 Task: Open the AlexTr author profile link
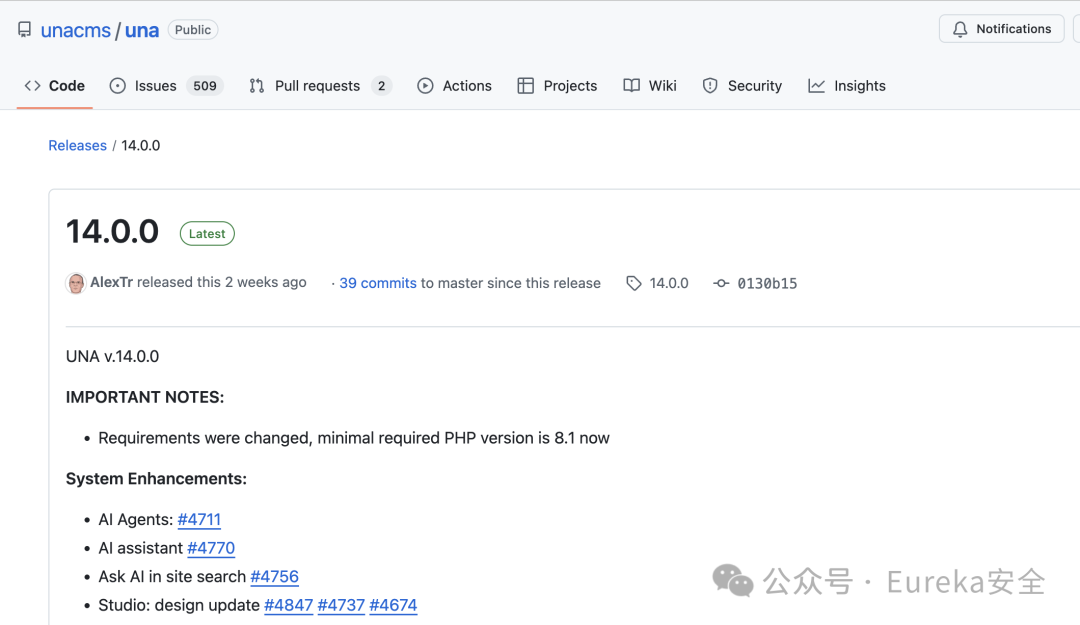[x=111, y=283]
